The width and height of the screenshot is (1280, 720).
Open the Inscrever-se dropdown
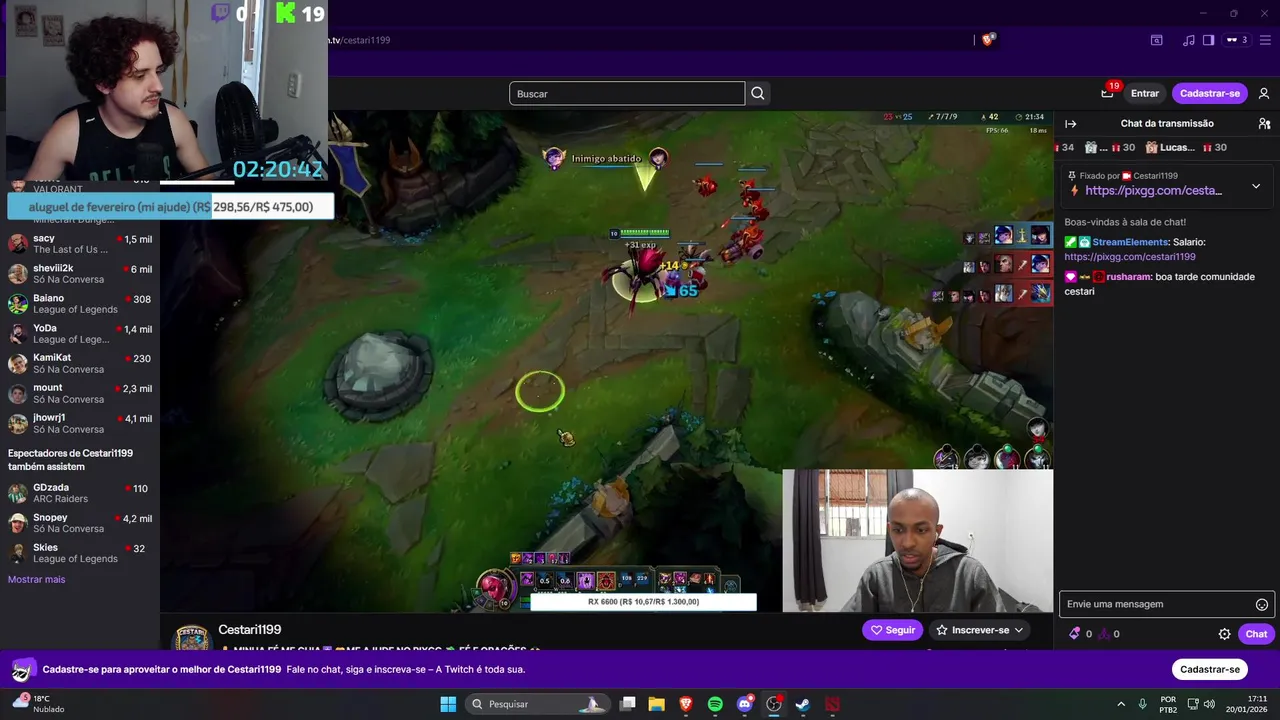pyautogui.click(x=980, y=630)
